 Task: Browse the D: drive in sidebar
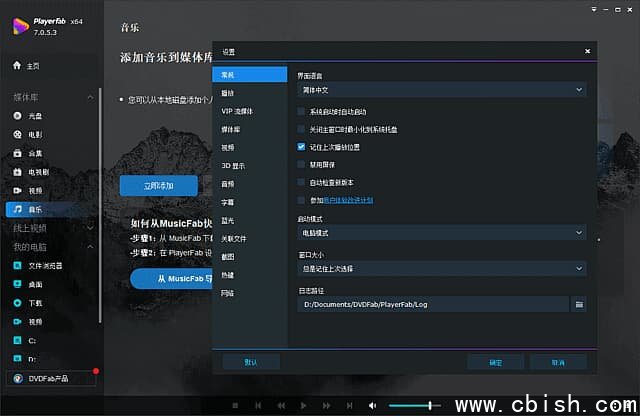click(x=24, y=359)
